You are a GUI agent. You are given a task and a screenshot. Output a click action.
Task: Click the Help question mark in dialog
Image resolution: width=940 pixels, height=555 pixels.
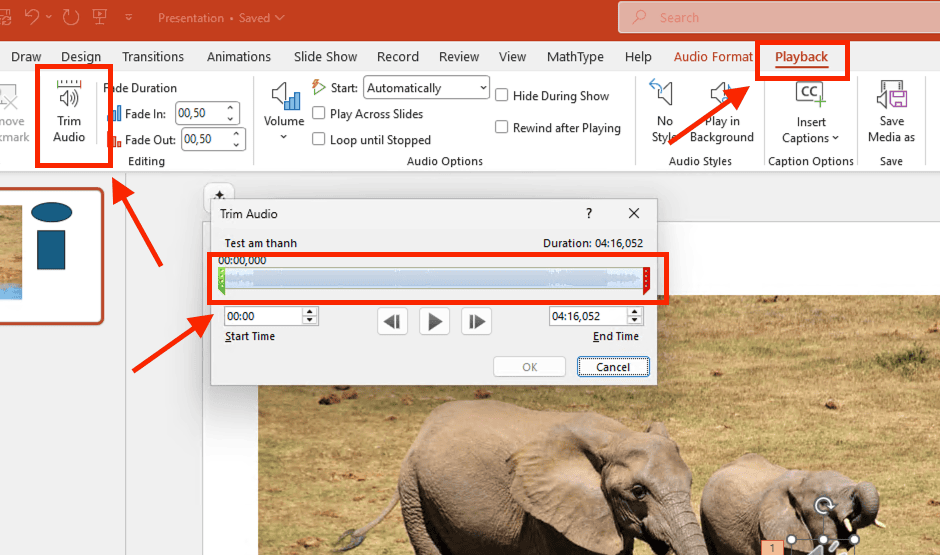(x=589, y=213)
